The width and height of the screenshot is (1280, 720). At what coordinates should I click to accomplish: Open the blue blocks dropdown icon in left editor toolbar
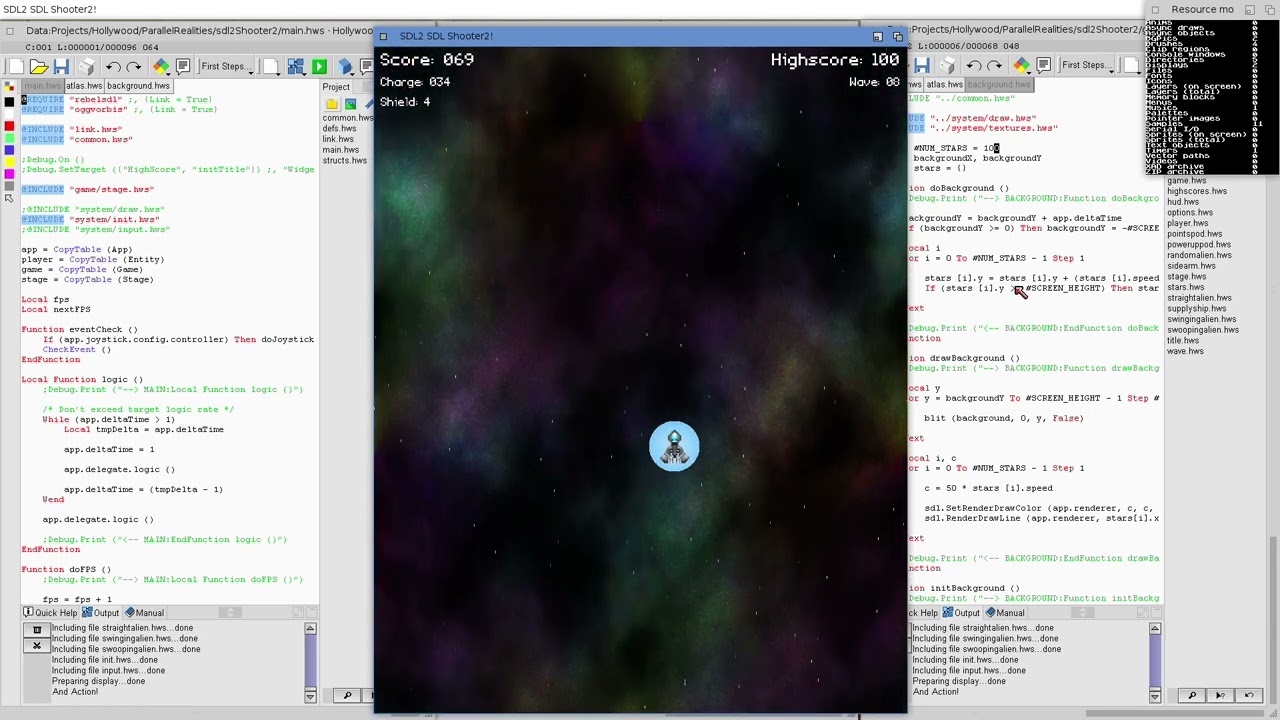(296, 66)
